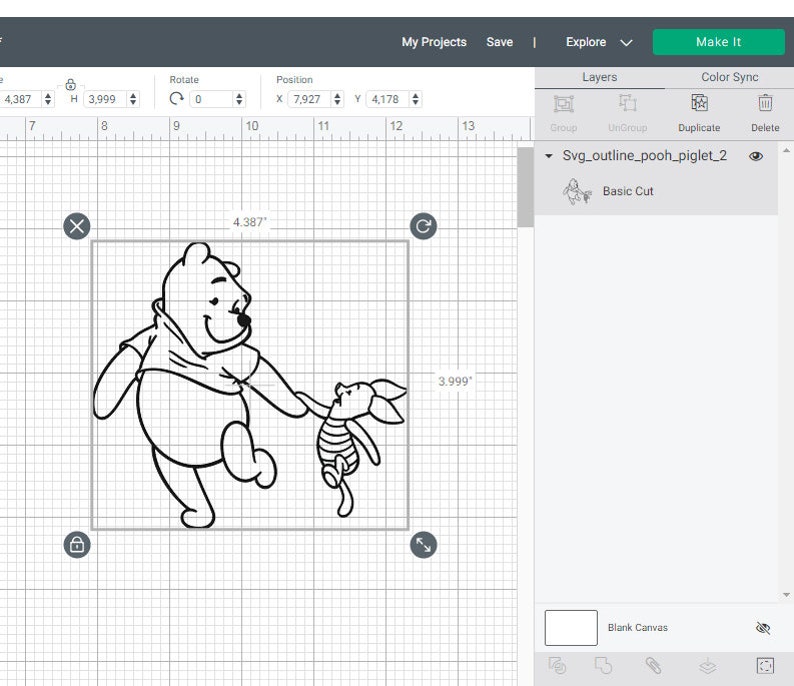This screenshot has width=794, height=686.
Task: Select the Basic Cut layer thumbnail
Action: [x=577, y=191]
